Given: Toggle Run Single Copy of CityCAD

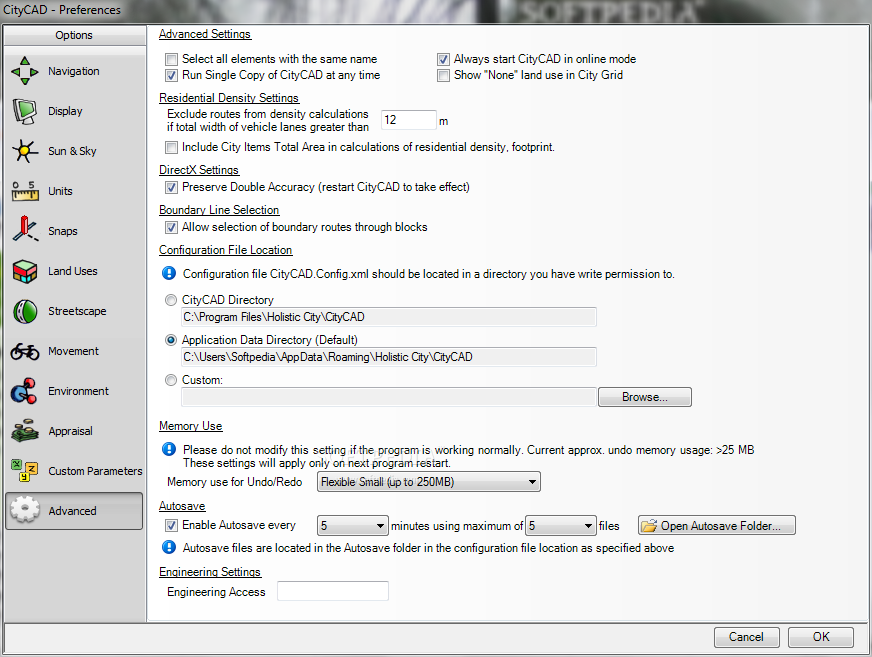Looking at the screenshot, I should [x=171, y=75].
